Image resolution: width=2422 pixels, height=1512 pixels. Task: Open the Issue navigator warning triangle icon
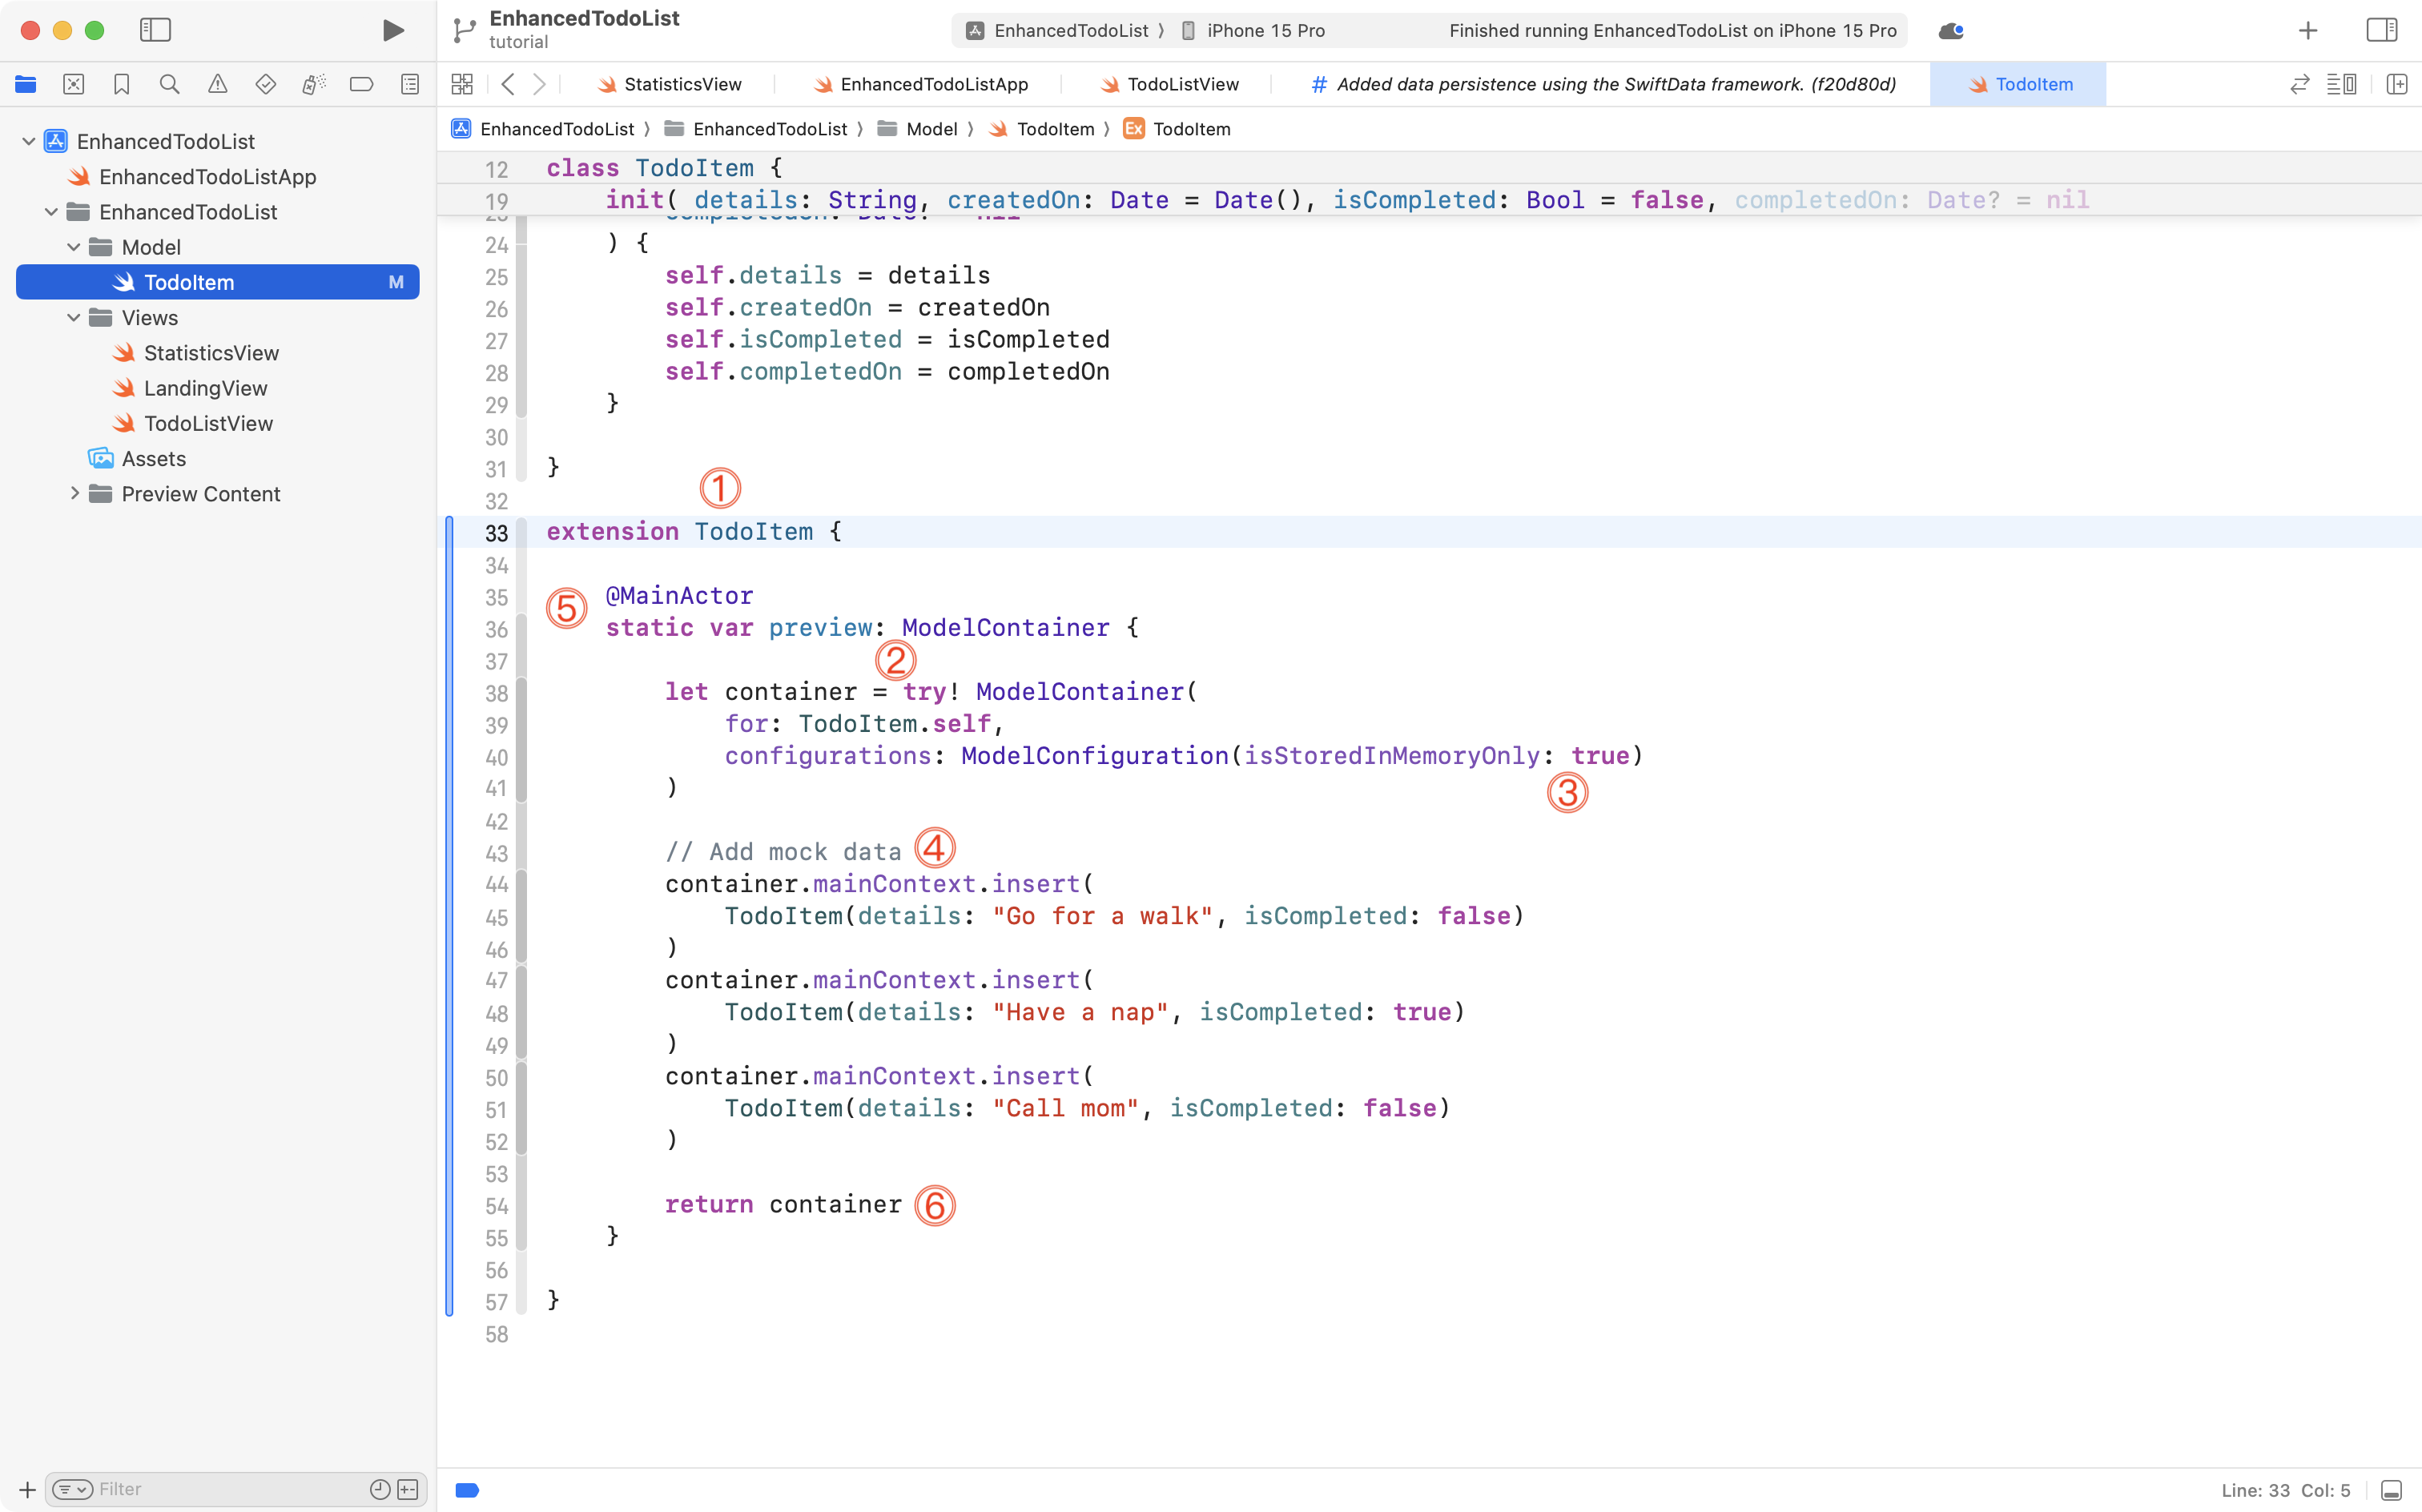click(217, 84)
